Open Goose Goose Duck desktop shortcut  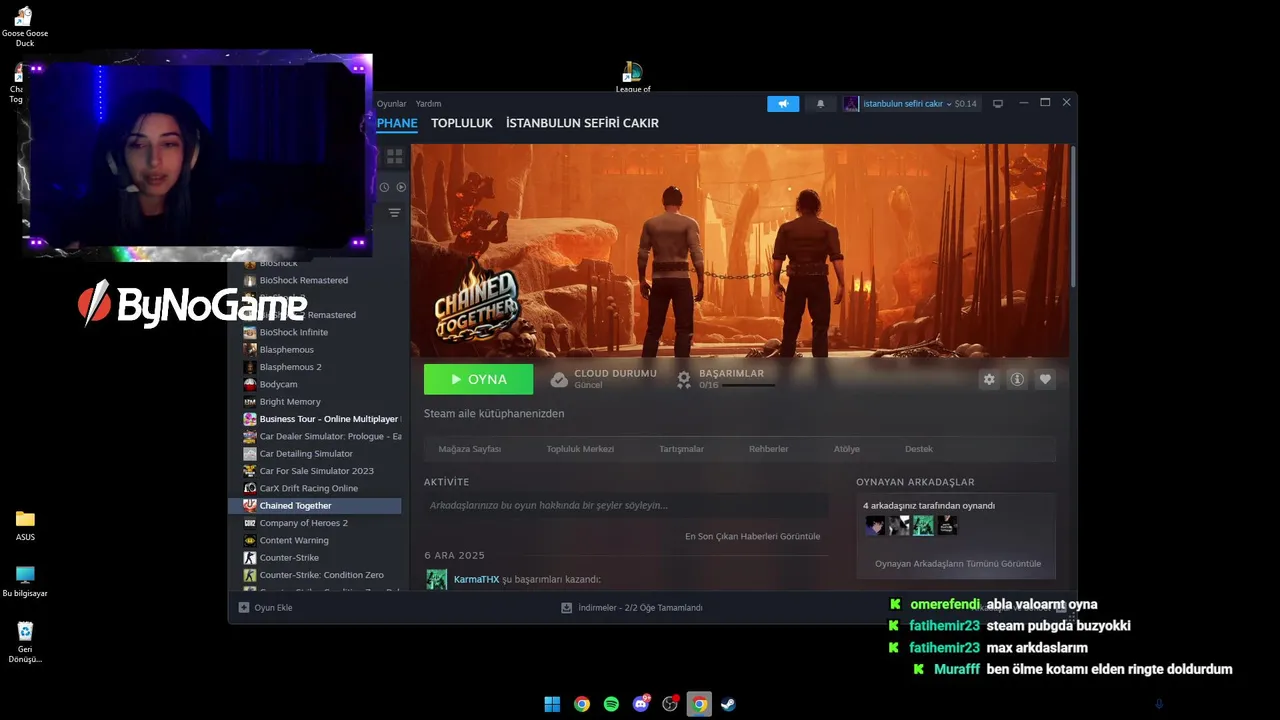25,27
